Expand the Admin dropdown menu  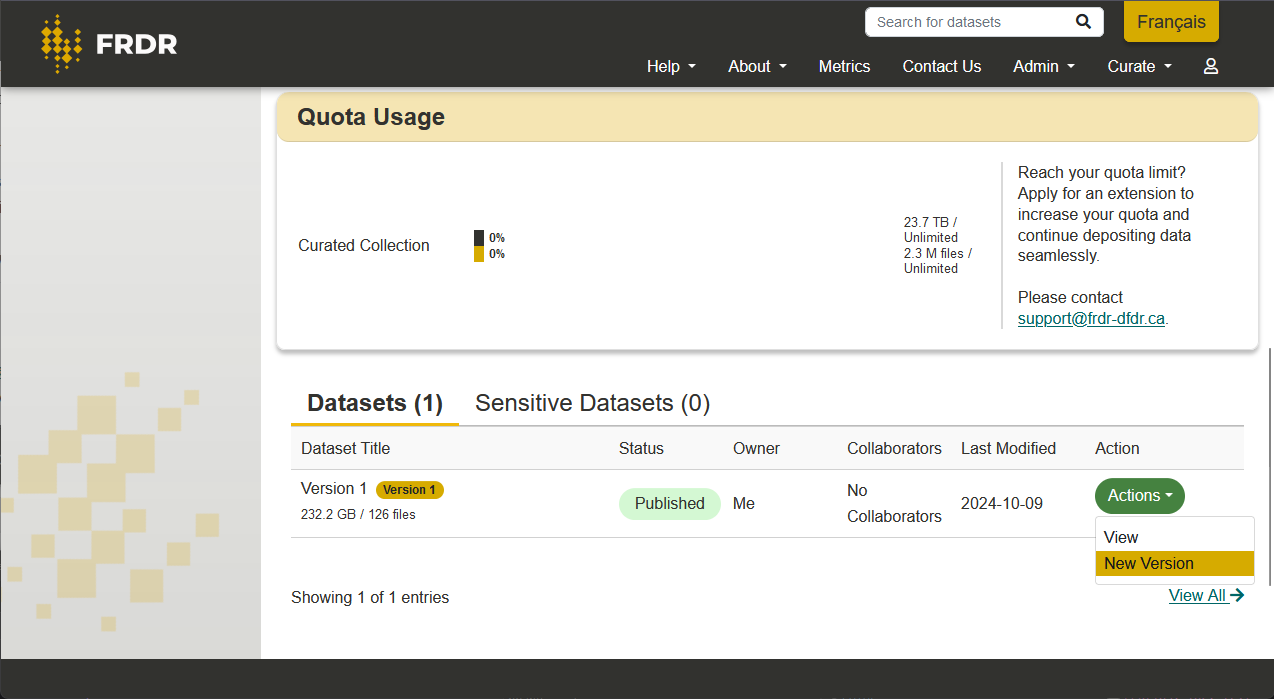click(1044, 66)
